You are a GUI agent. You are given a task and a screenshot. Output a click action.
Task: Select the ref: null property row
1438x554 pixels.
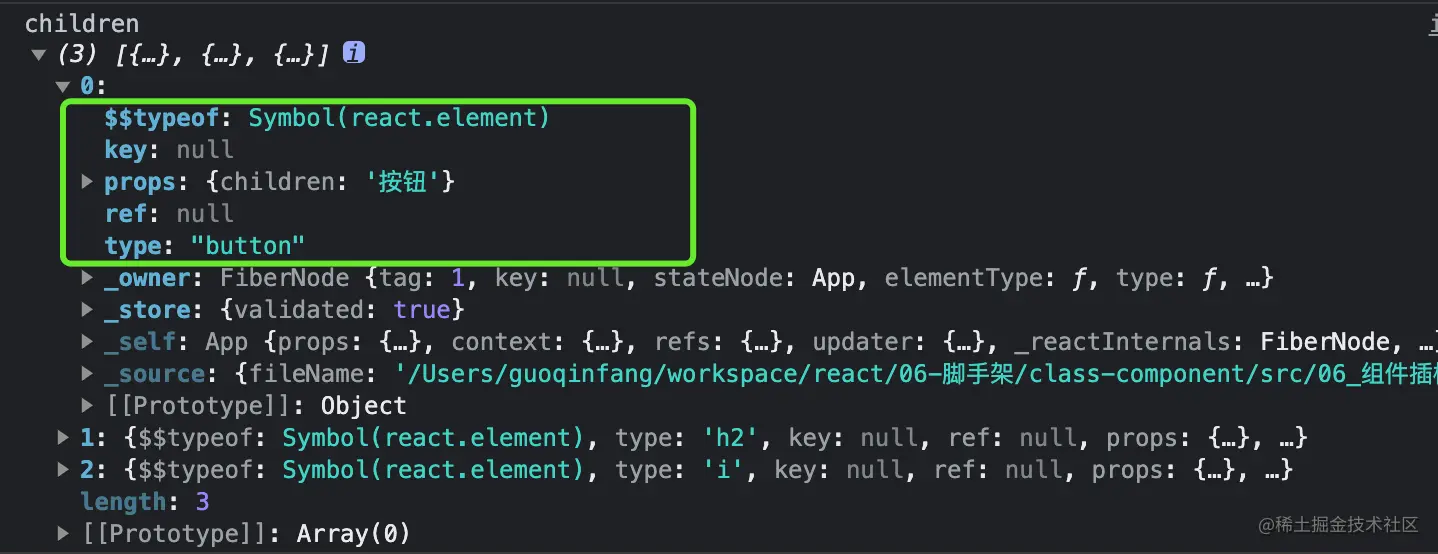(168, 214)
